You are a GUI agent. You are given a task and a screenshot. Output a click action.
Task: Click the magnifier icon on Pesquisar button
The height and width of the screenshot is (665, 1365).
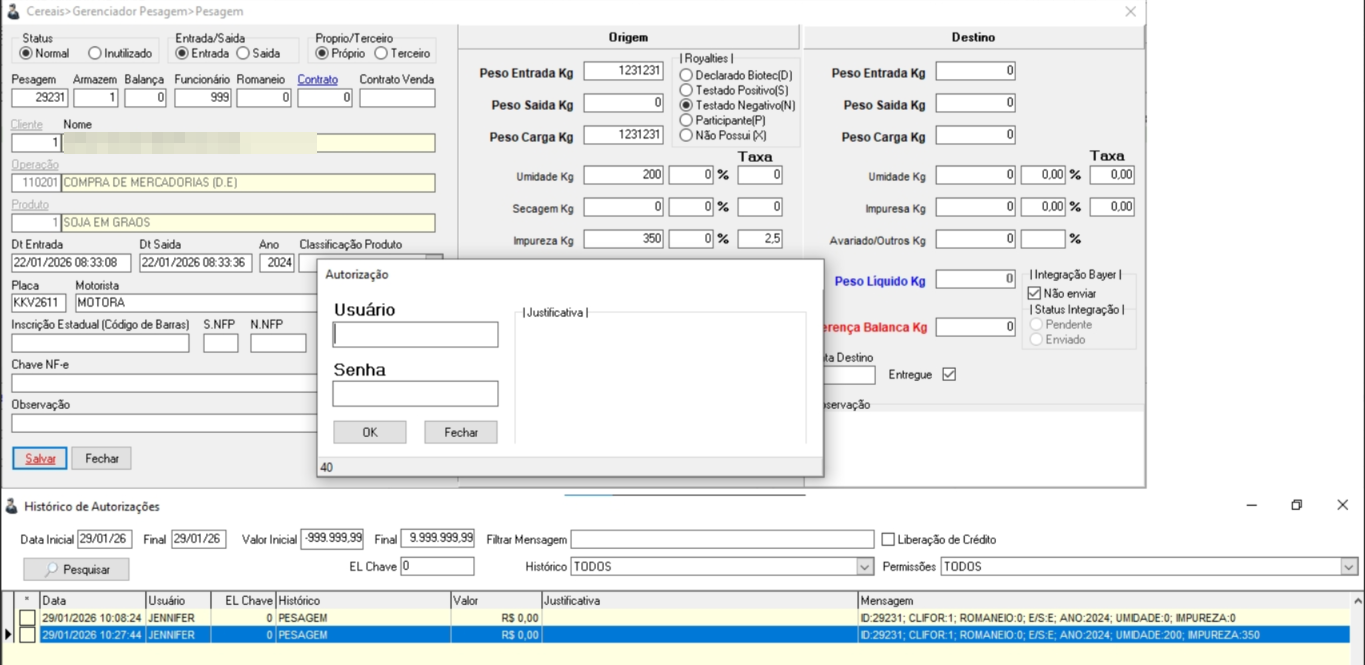point(51,569)
